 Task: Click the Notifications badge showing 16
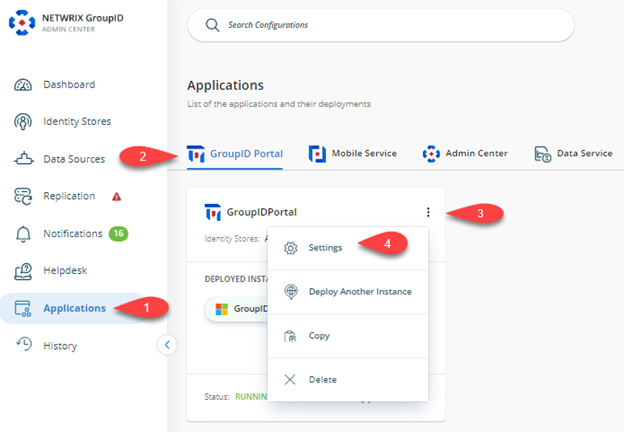tap(119, 233)
